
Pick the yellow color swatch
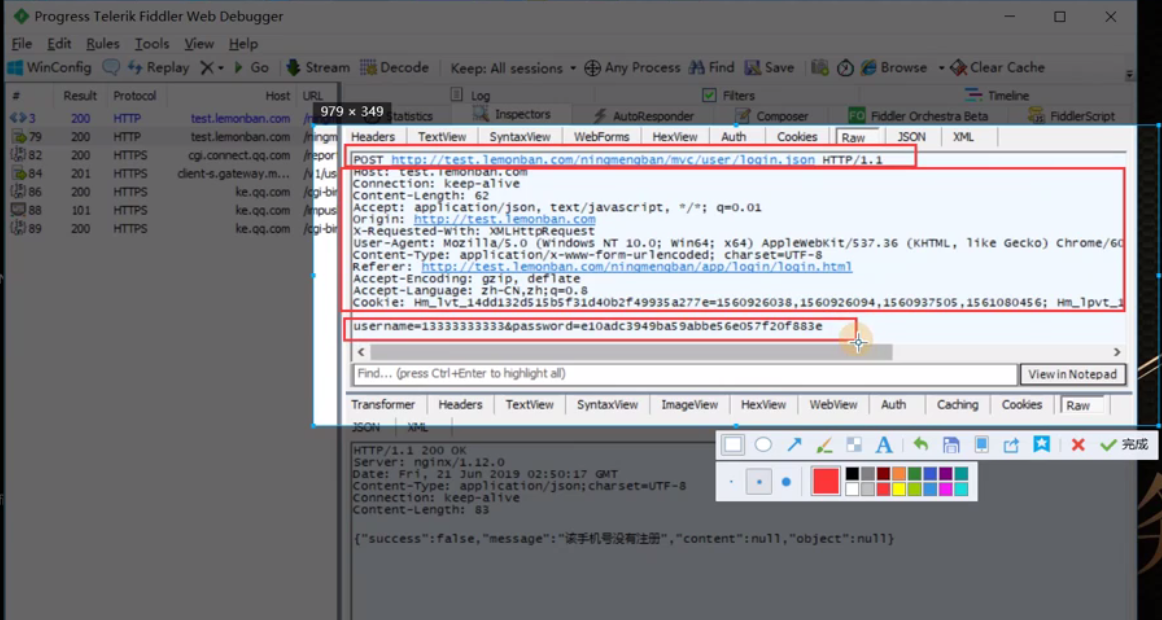899,489
